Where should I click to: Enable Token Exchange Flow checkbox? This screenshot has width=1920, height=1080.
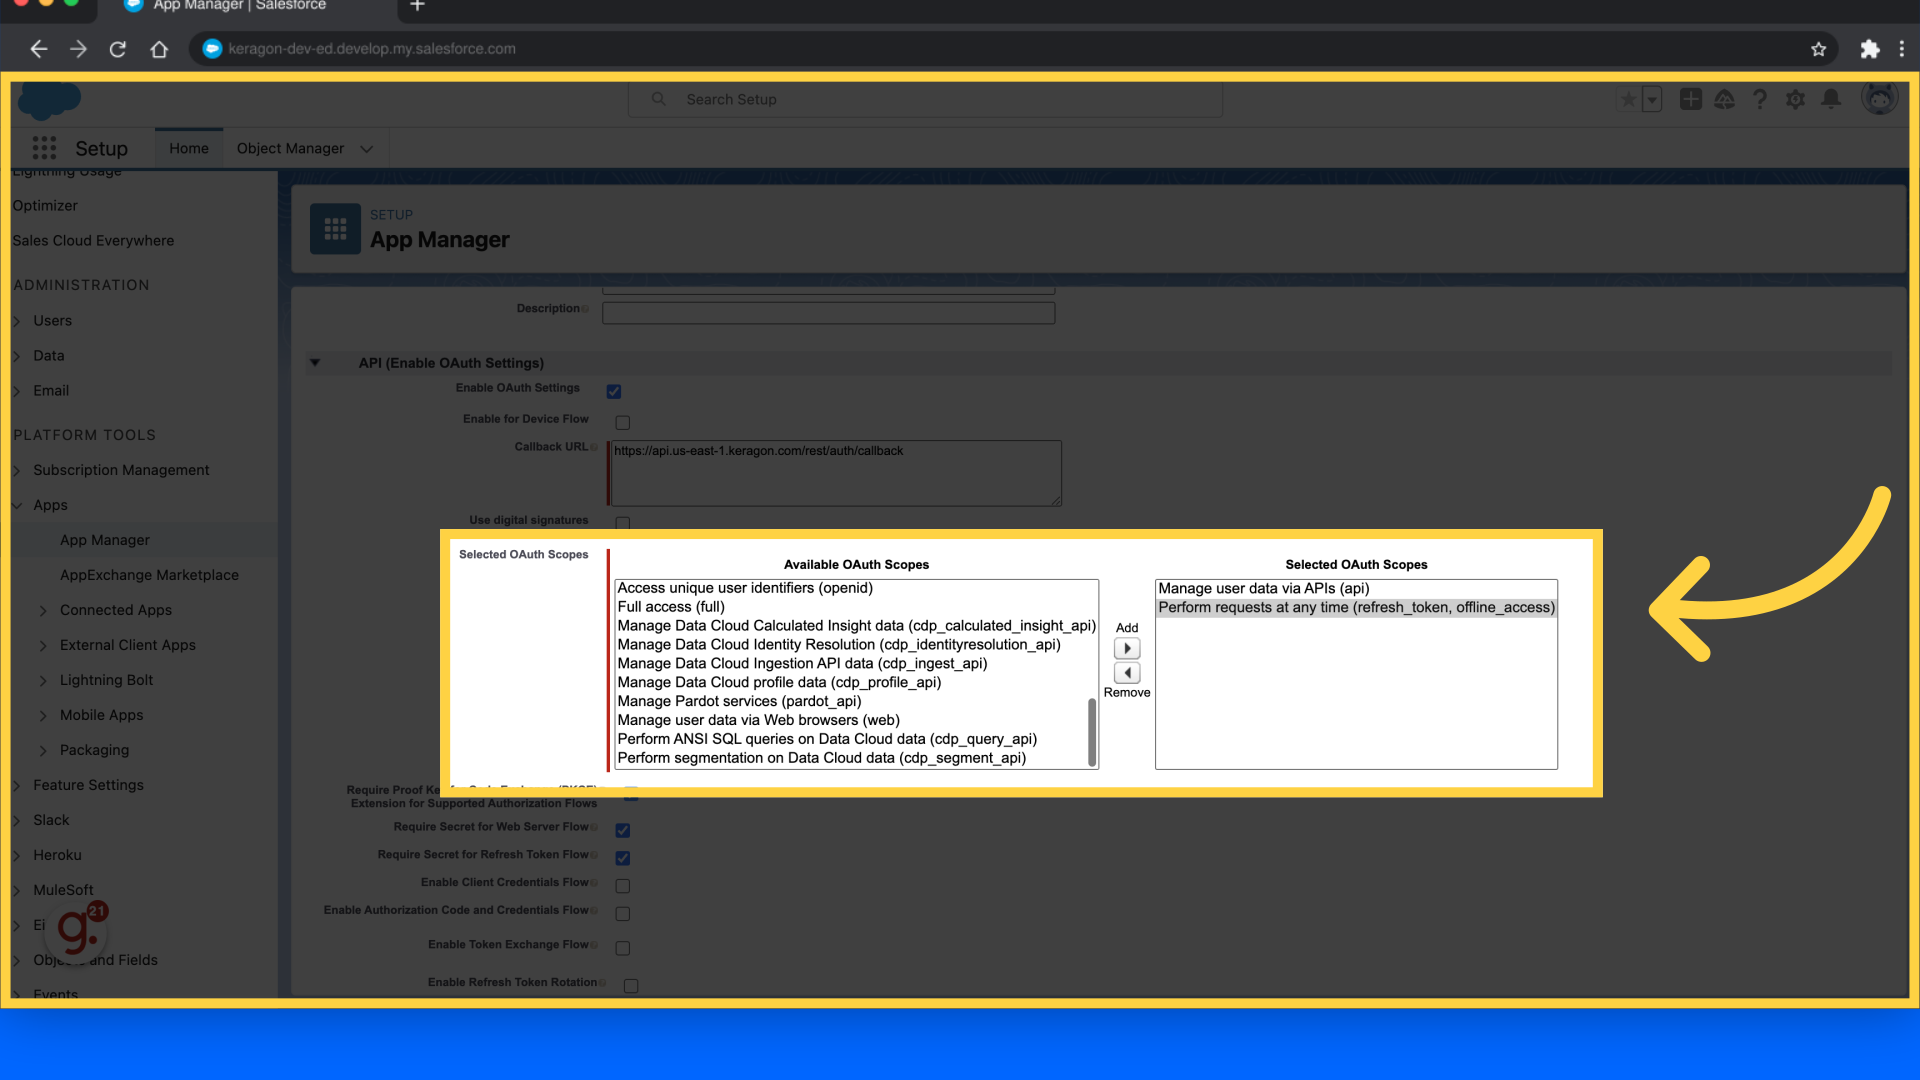622,948
